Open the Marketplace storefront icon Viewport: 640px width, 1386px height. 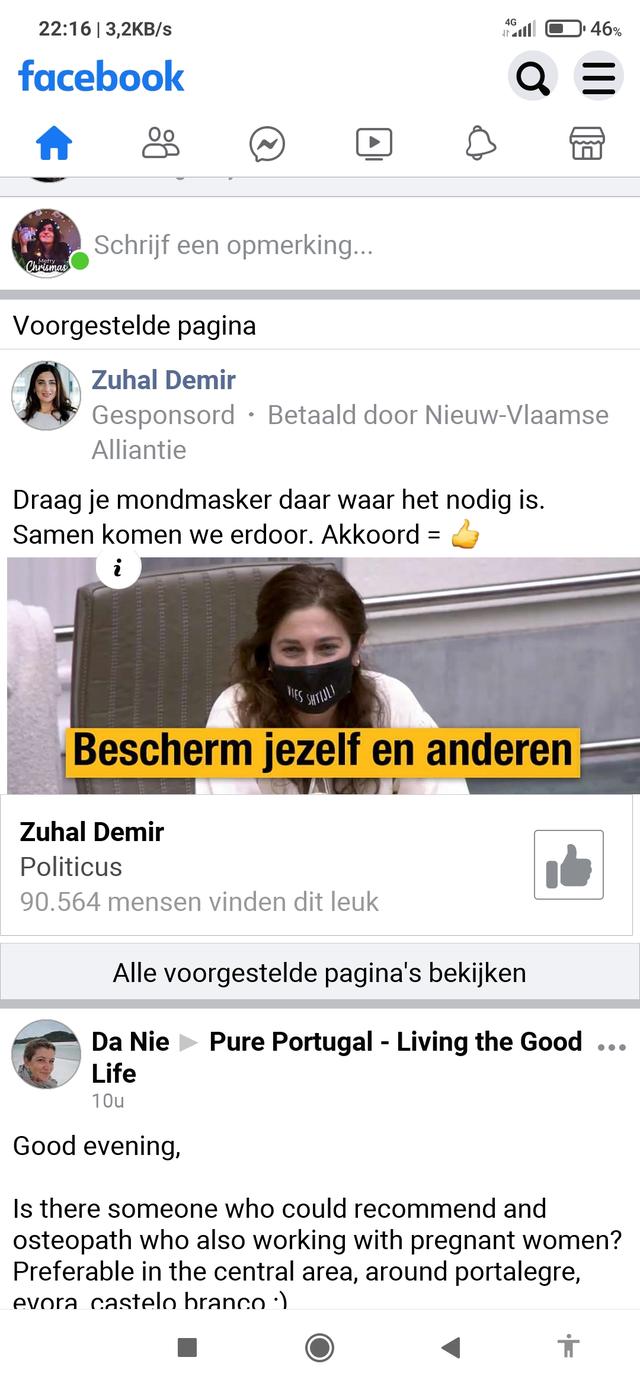point(587,144)
